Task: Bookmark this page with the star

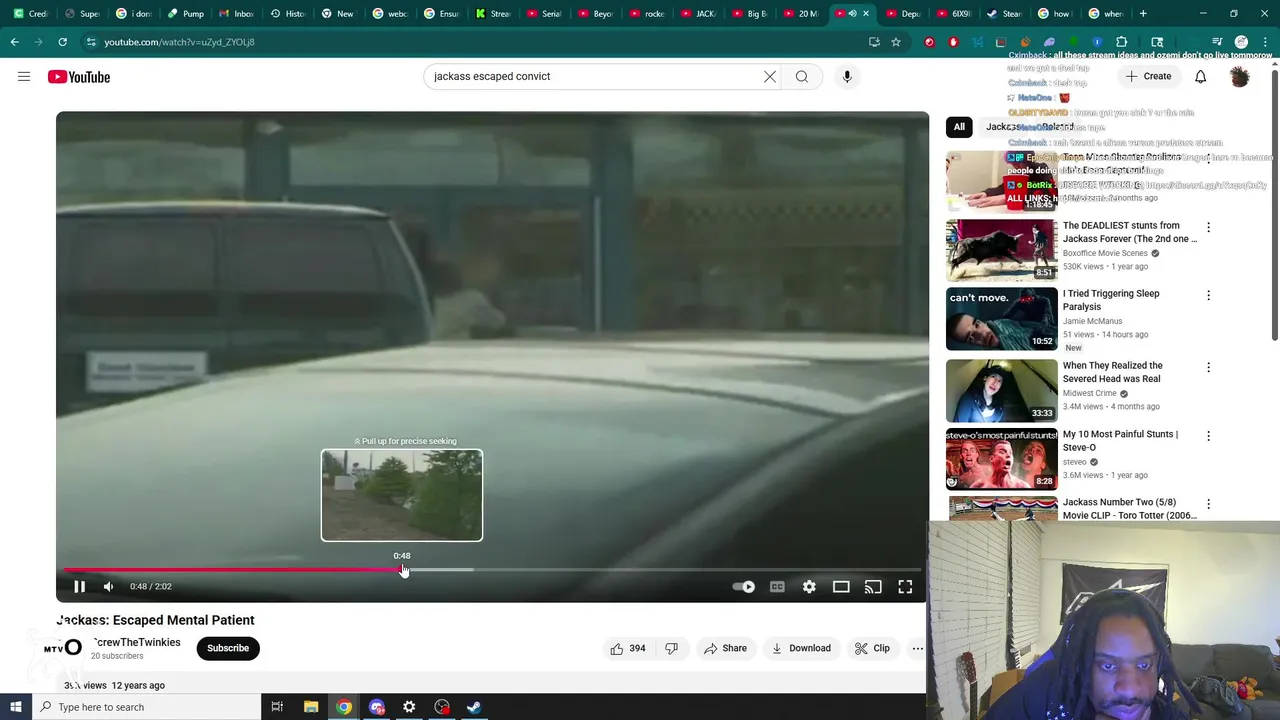Action: pos(896,42)
